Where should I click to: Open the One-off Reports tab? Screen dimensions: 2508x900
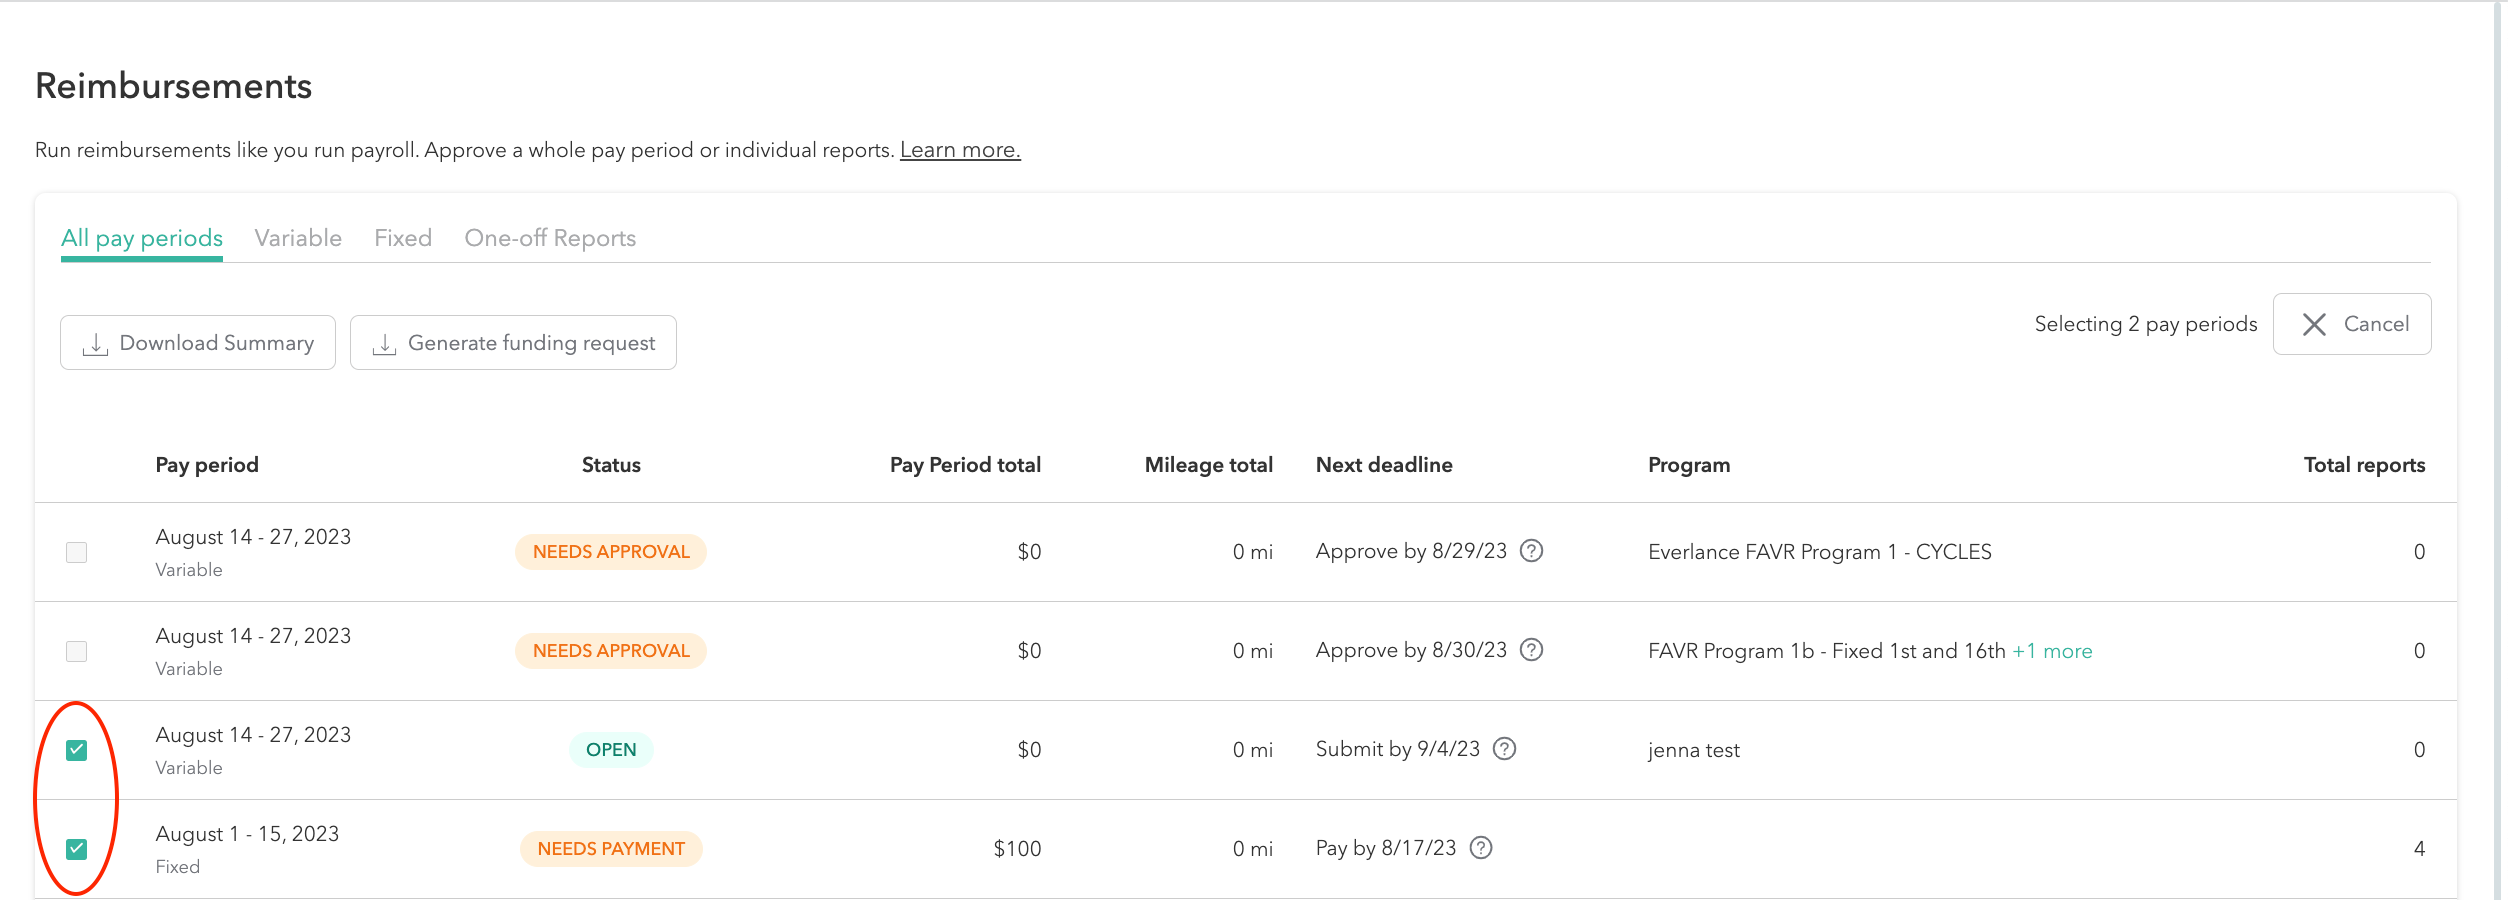click(x=550, y=238)
